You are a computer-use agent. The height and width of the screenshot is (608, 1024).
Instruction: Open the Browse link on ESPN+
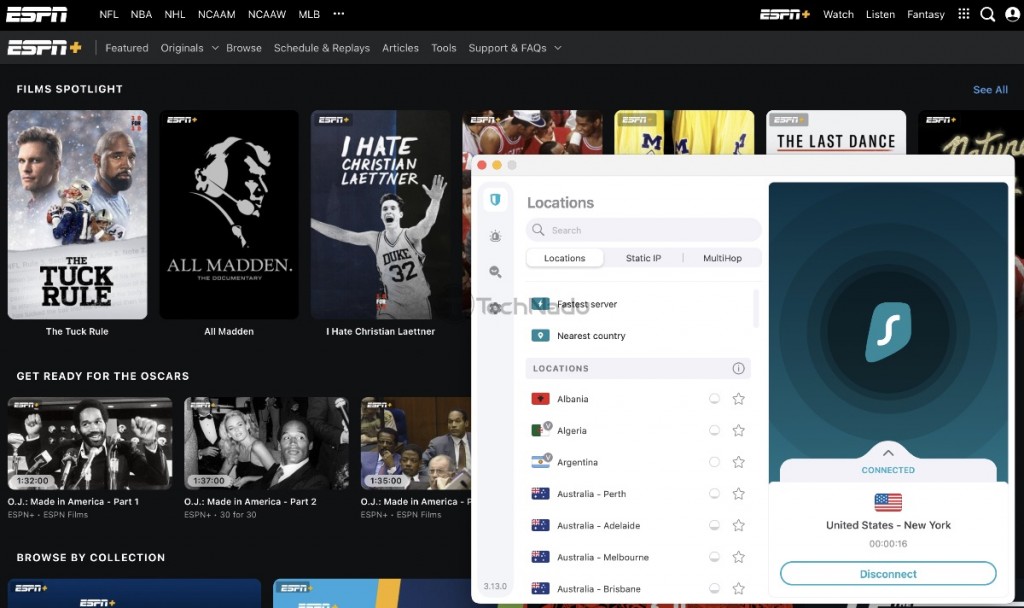click(244, 48)
